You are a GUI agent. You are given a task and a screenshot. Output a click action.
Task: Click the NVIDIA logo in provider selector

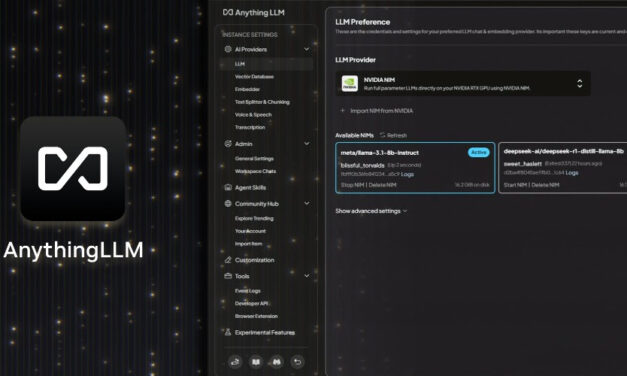[349, 83]
